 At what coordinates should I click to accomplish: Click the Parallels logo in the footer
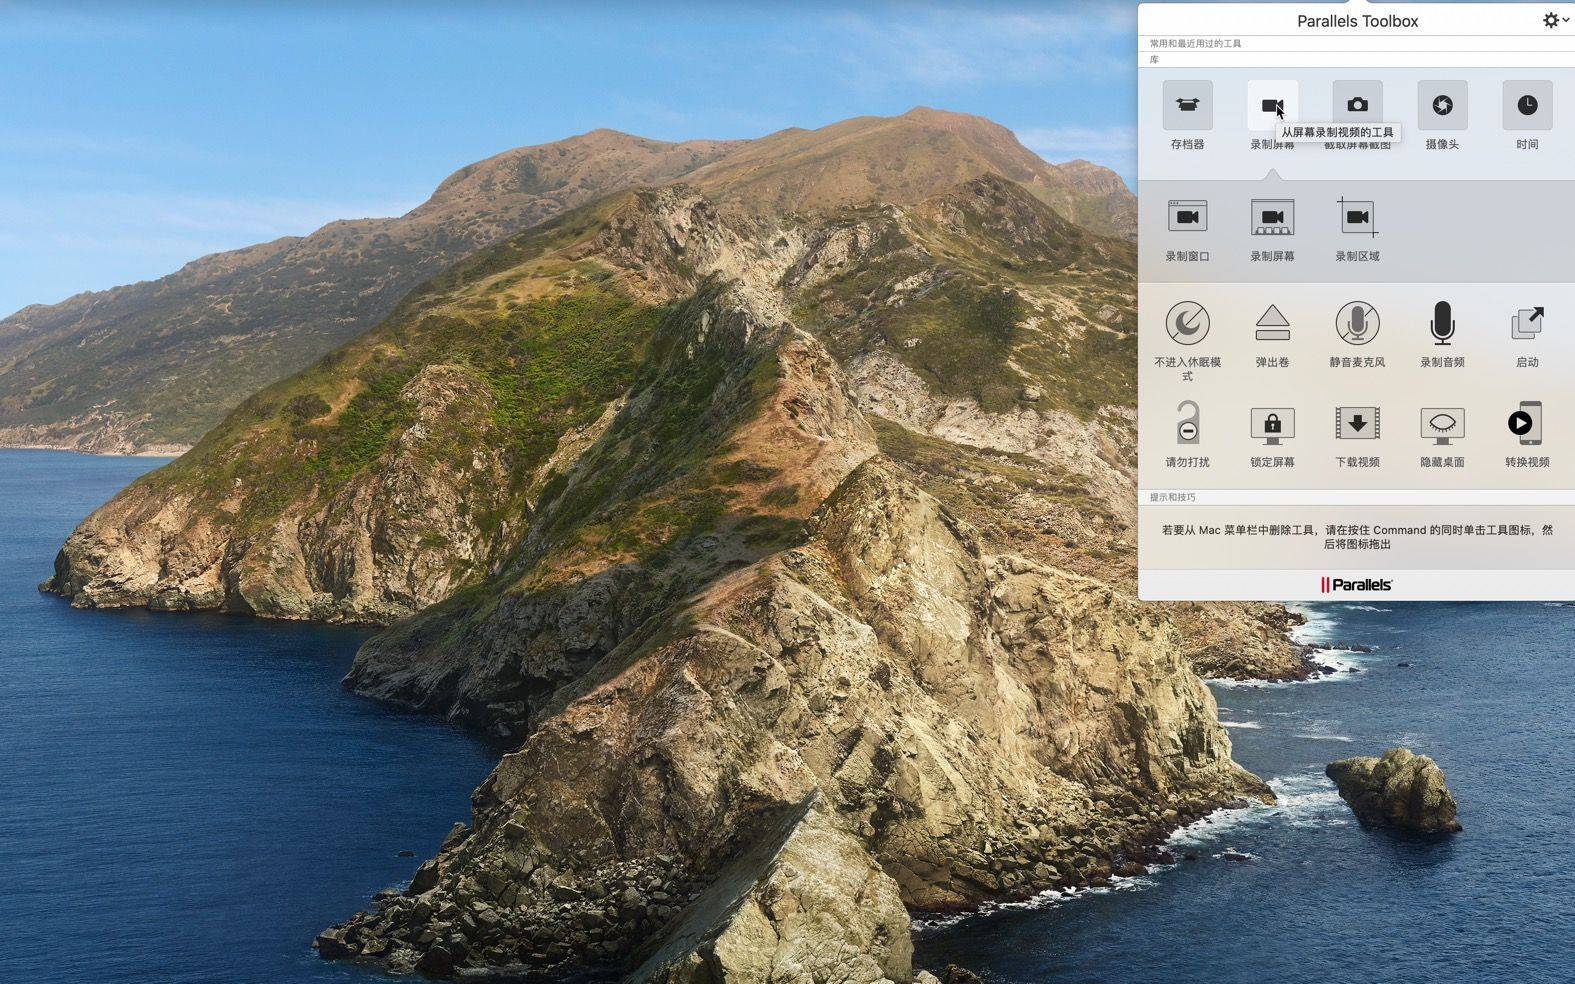[1356, 585]
